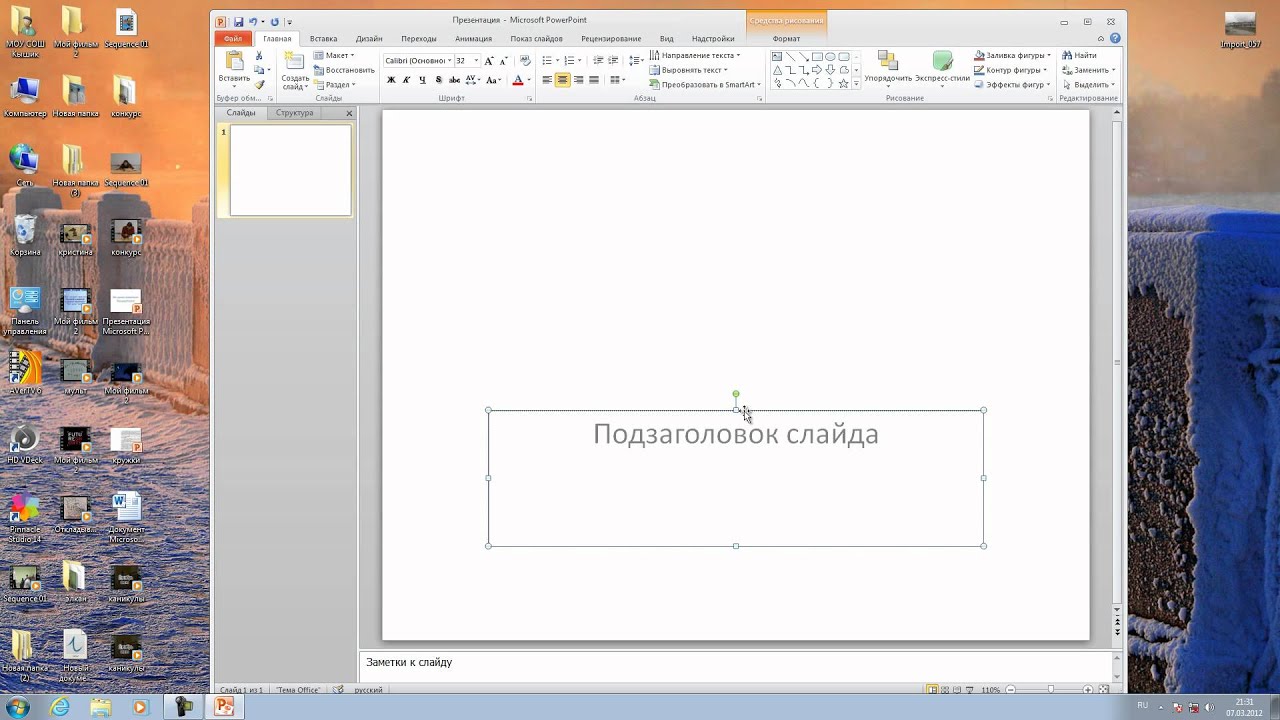The height and width of the screenshot is (720, 1280).
Task: Click the Create slide (Создать слайд) icon
Action: [x=294, y=60]
